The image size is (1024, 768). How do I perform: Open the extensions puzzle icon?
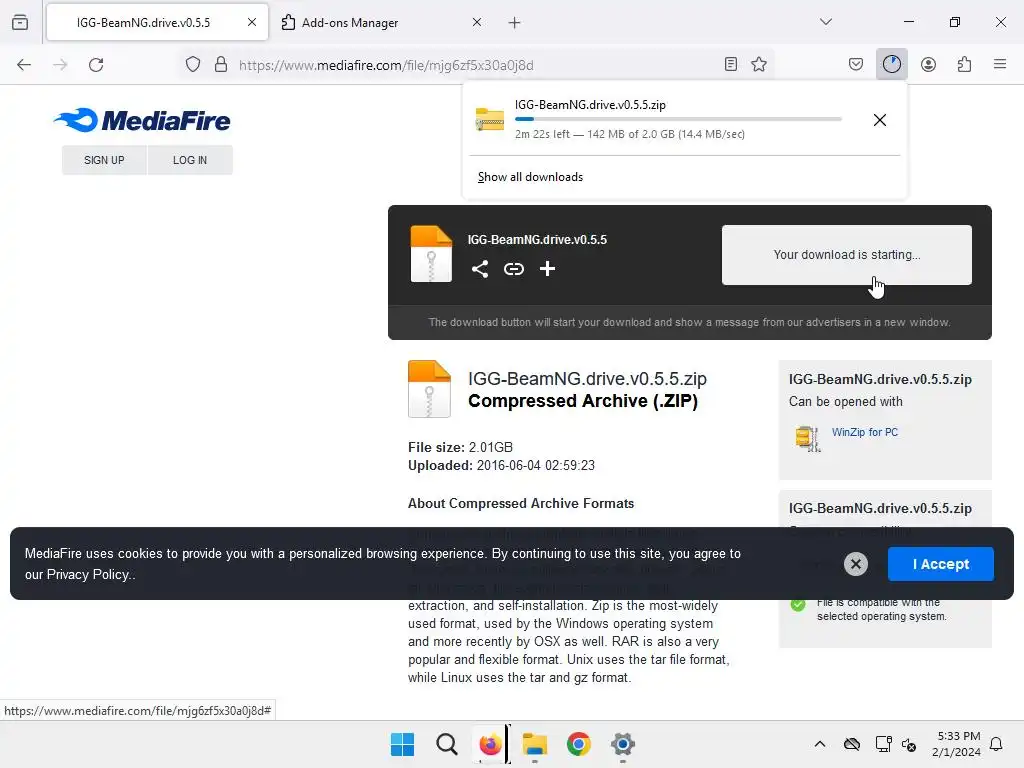coord(964,64)
